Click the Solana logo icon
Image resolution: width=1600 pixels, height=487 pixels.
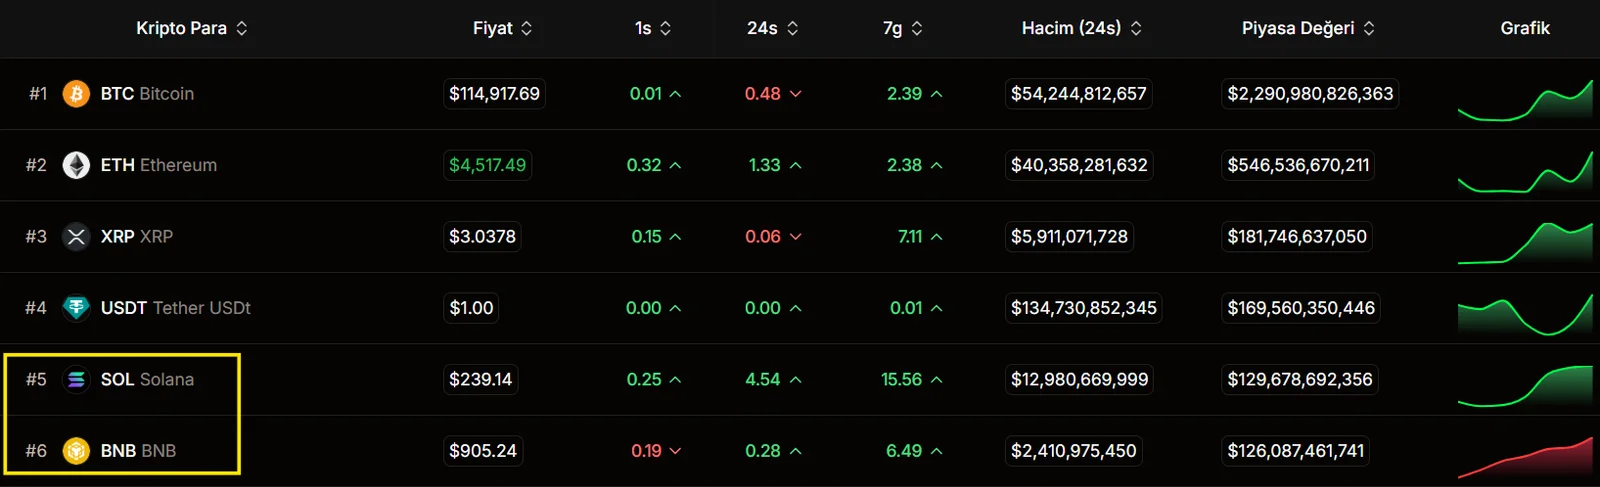coord(76,380)
